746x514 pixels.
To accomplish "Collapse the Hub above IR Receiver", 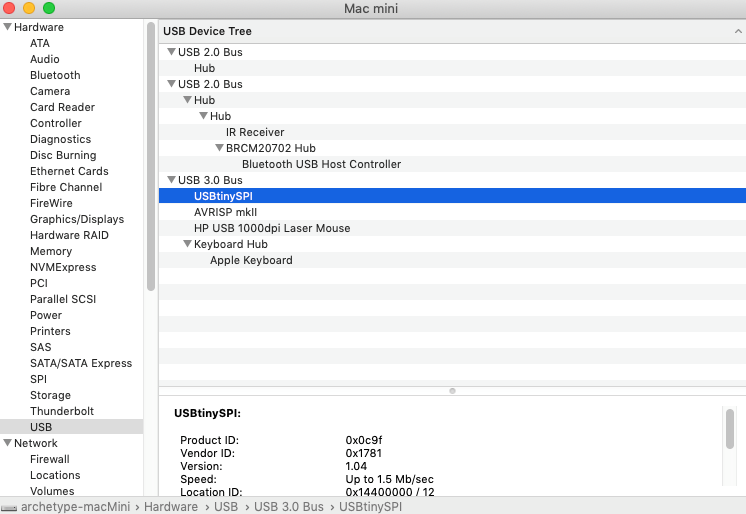I will pos(204,116).
